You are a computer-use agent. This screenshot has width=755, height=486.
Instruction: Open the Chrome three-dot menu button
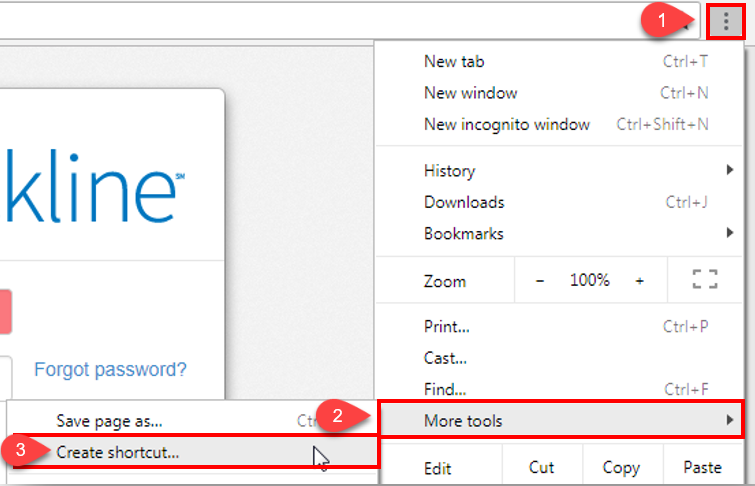[x=725, y=22]
